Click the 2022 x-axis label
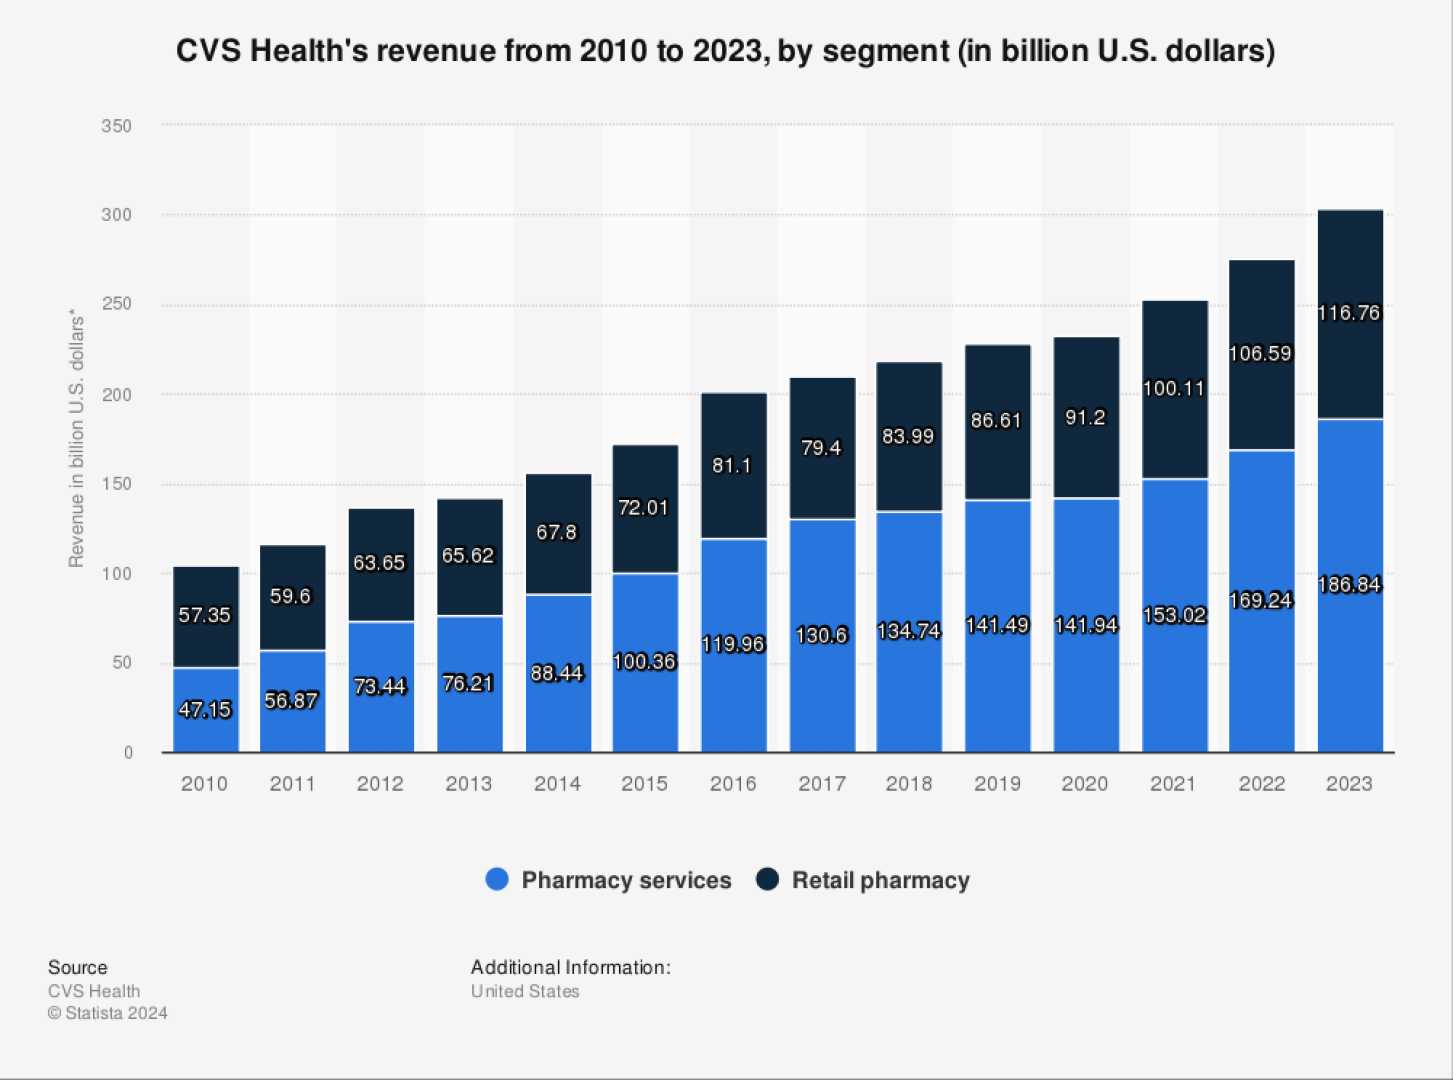 (1262, 784)
